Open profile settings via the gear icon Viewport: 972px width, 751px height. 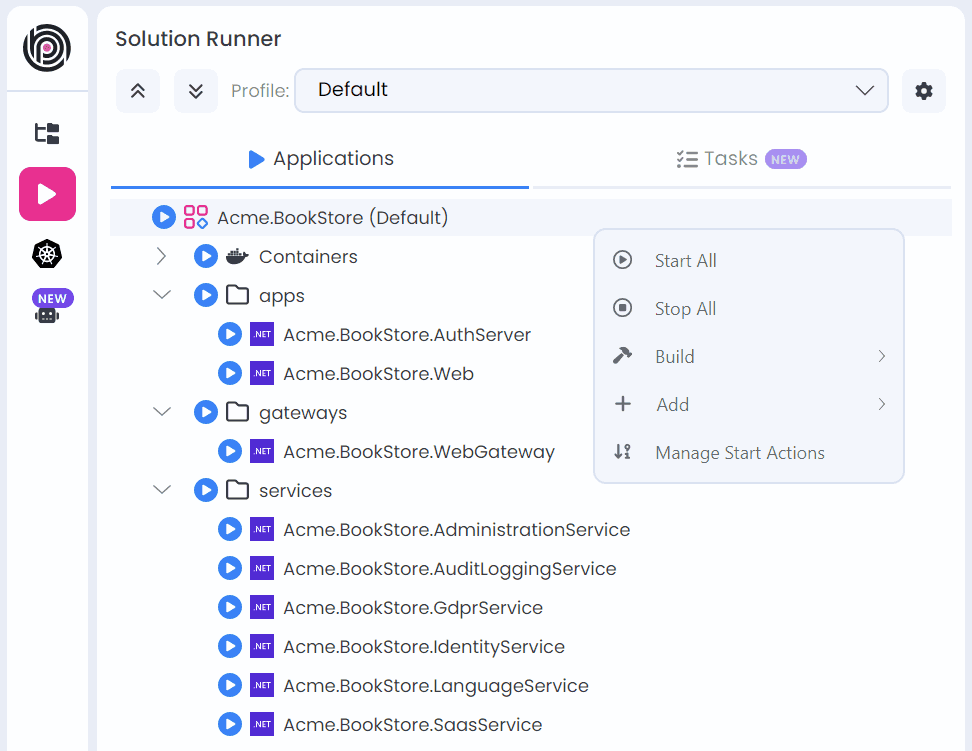[923, 91]
